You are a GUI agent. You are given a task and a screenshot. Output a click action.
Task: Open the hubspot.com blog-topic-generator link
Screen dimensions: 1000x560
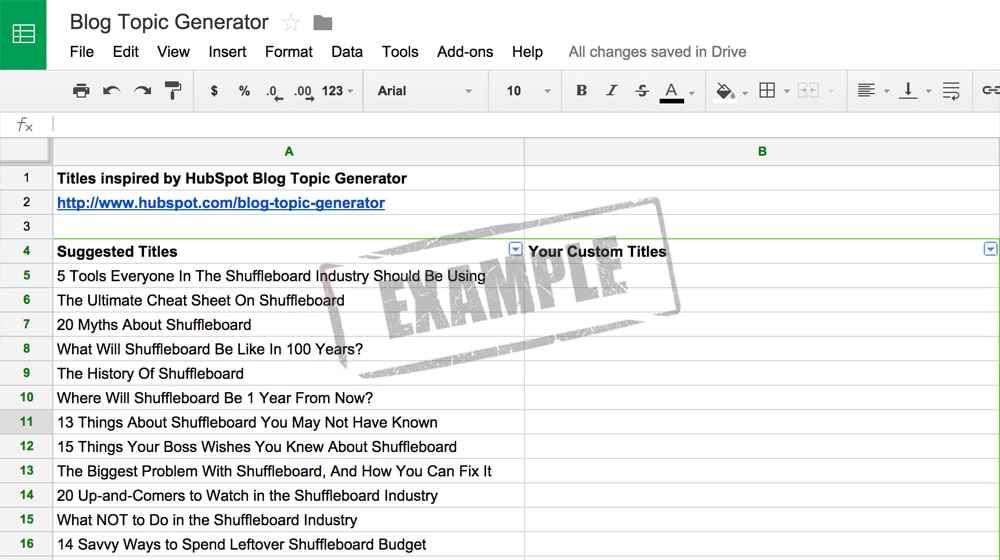221,203
